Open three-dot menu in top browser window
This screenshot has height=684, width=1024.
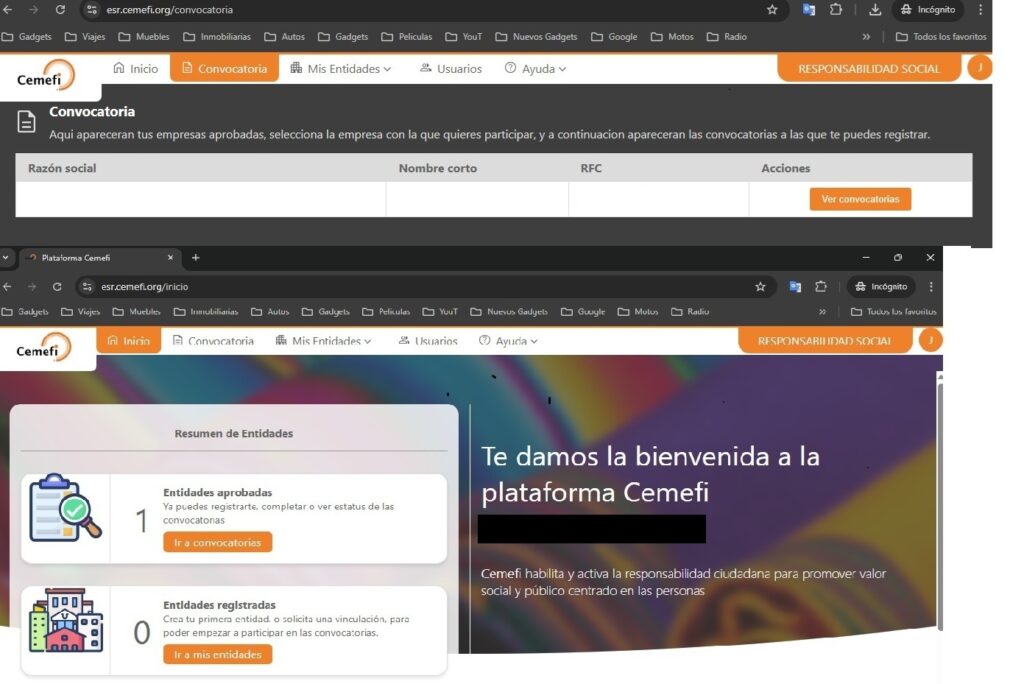click(x=980, y=10)
